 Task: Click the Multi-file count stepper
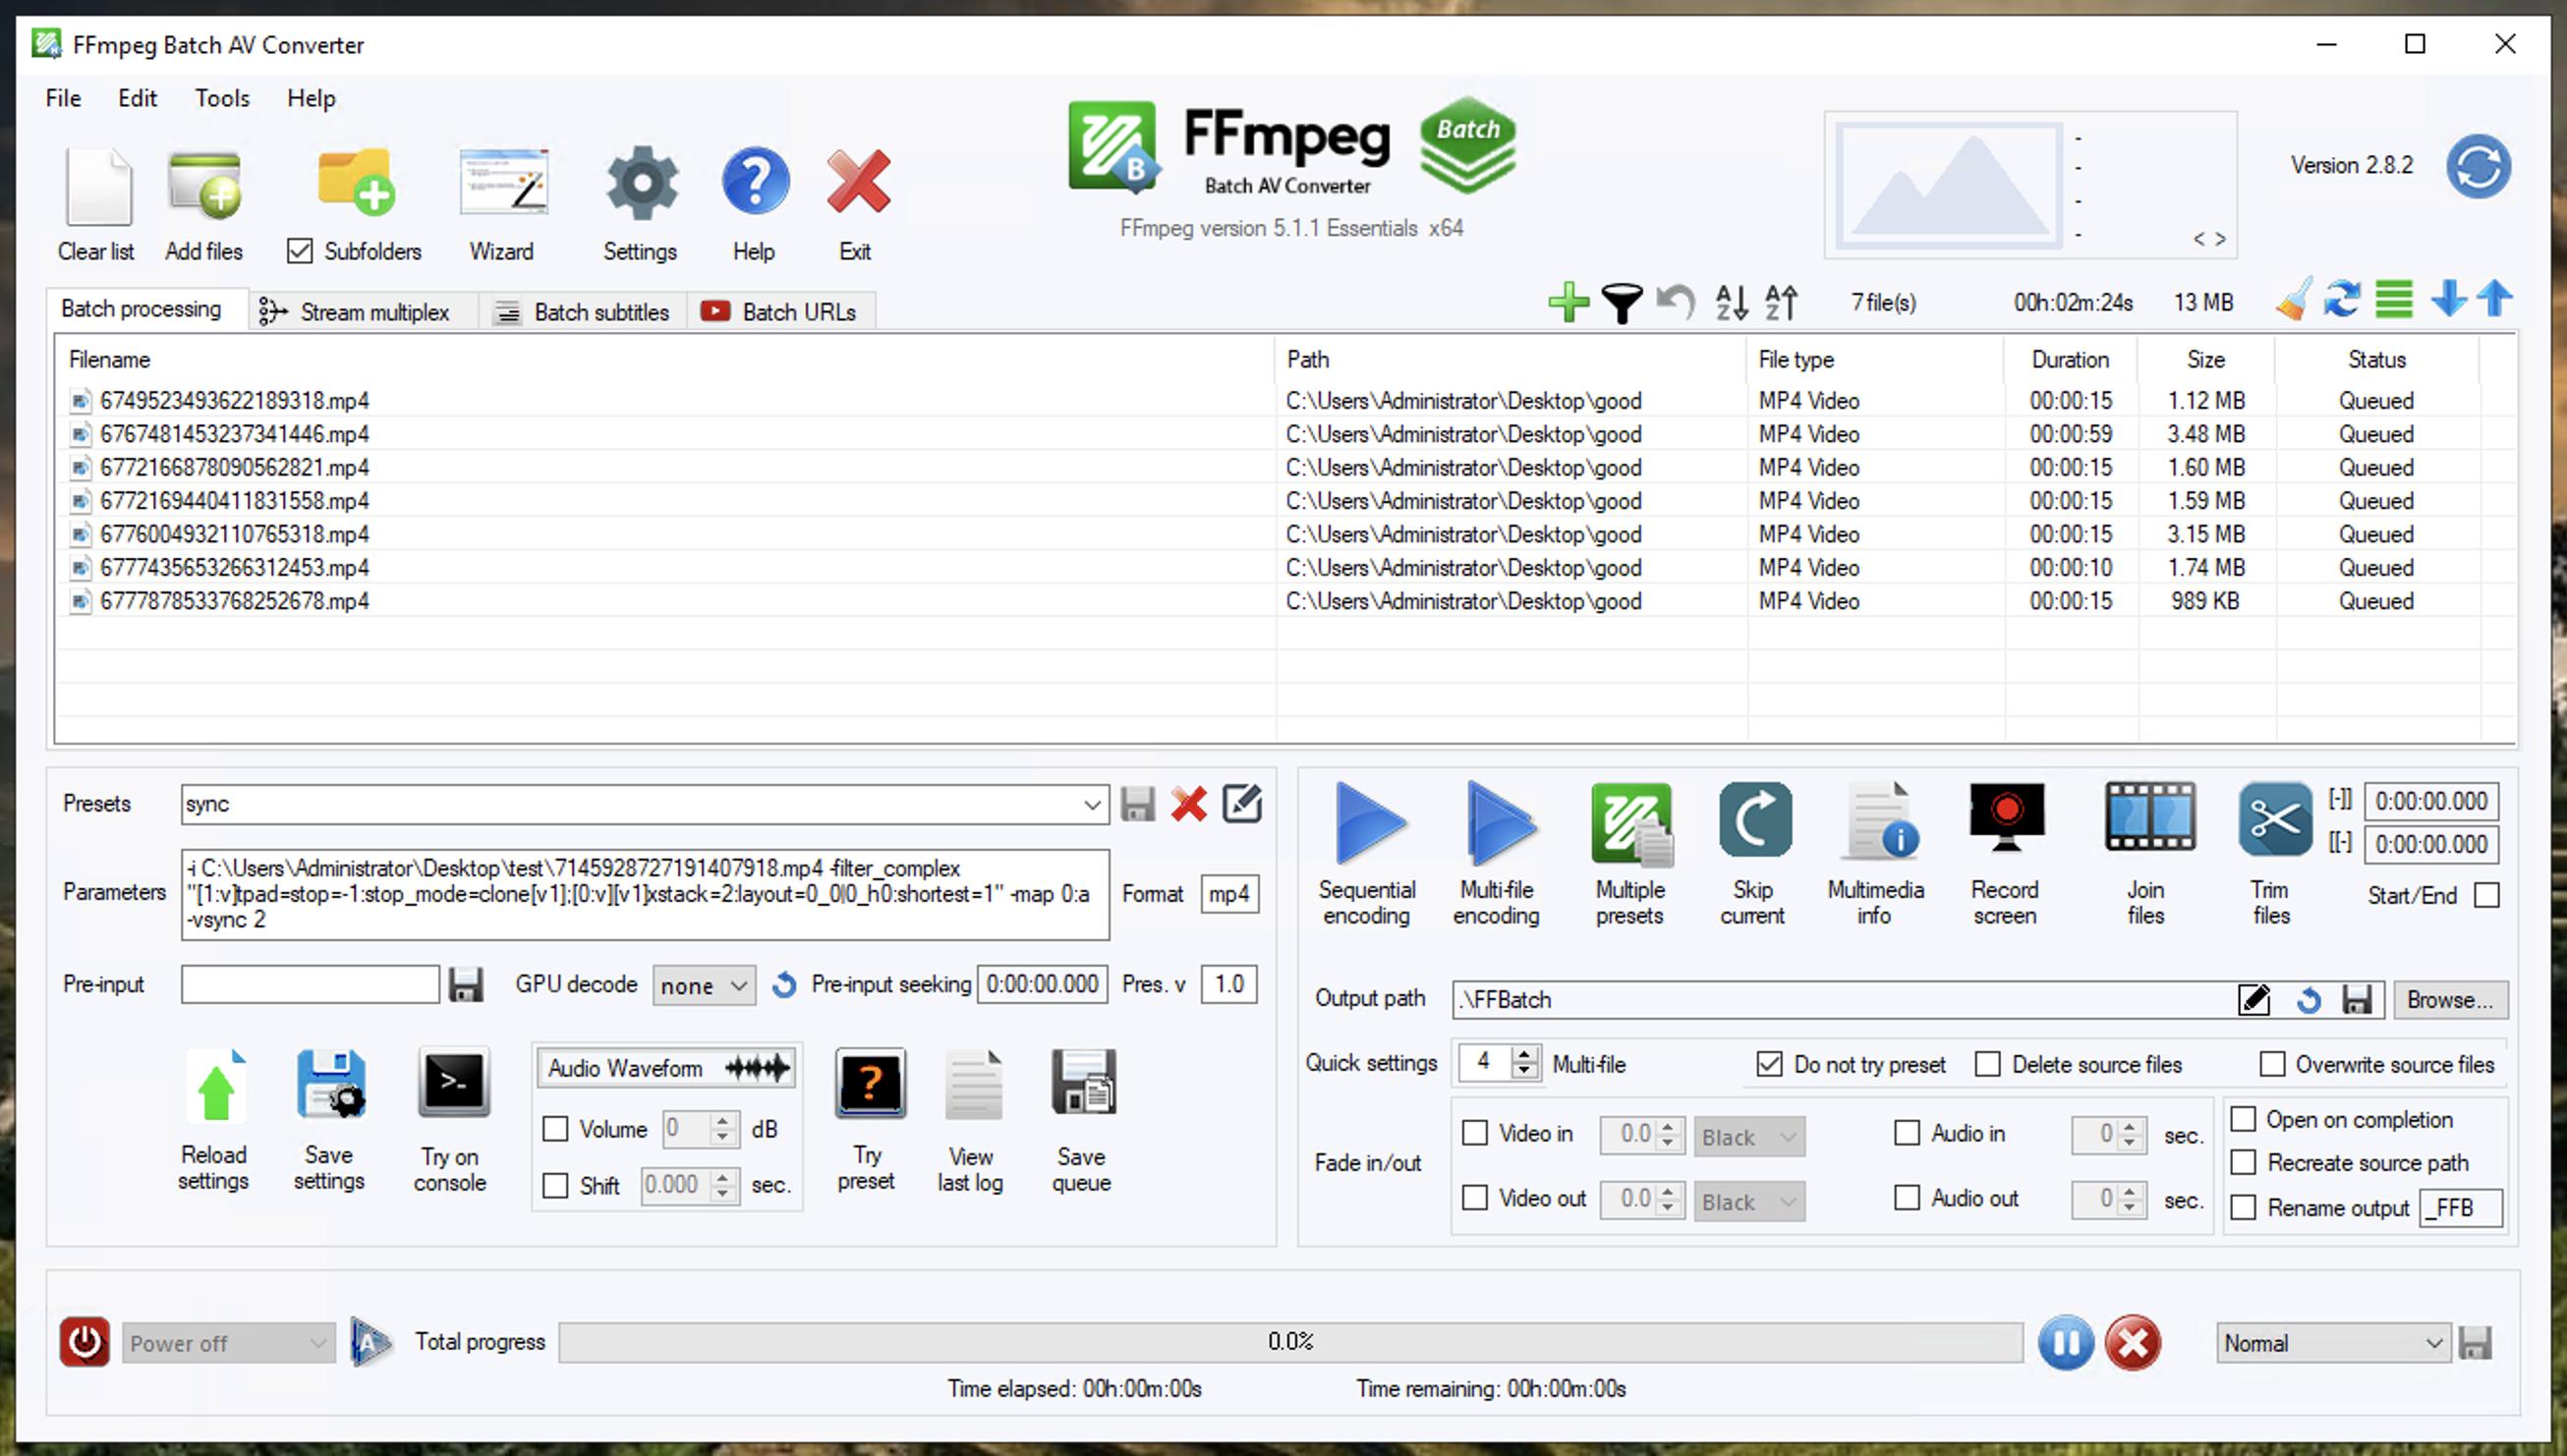coord(1524,1062)
